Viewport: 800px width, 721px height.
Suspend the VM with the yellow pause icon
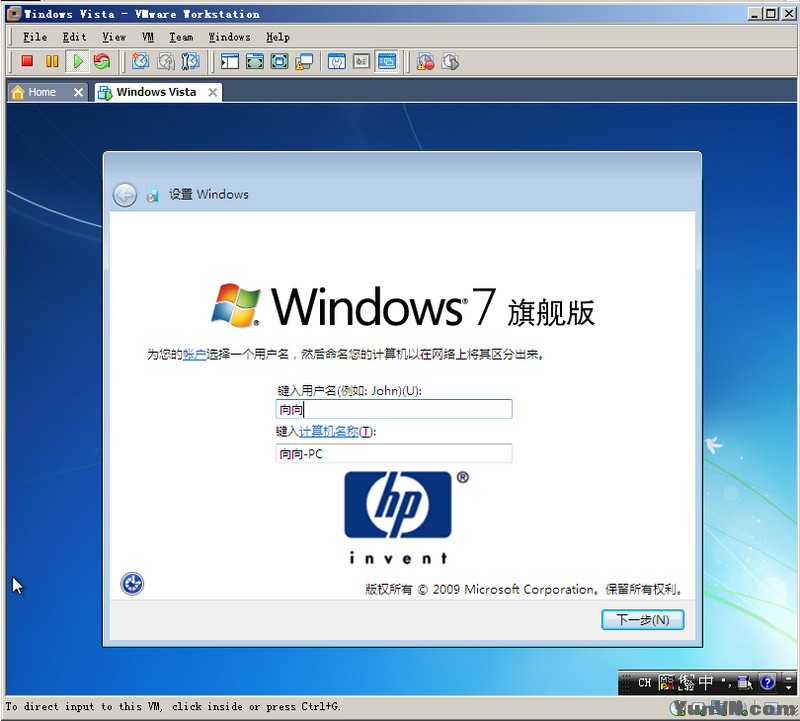point(52,62)
